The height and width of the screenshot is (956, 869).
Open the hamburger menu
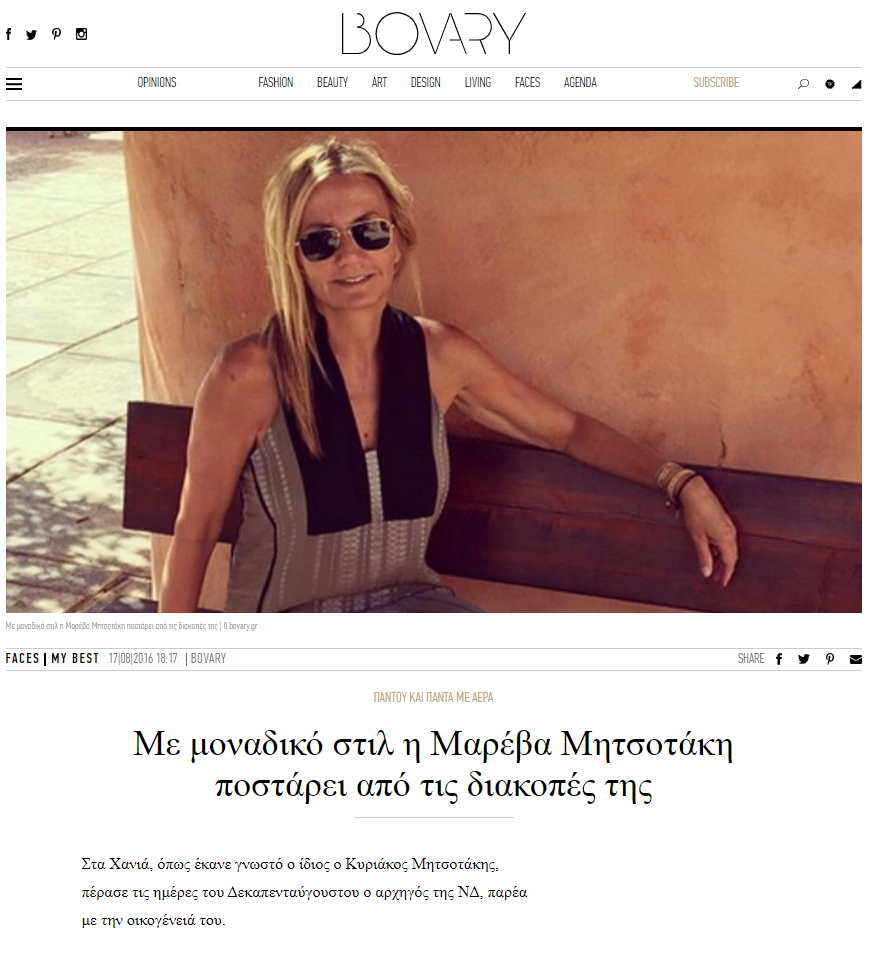(14, 84)
